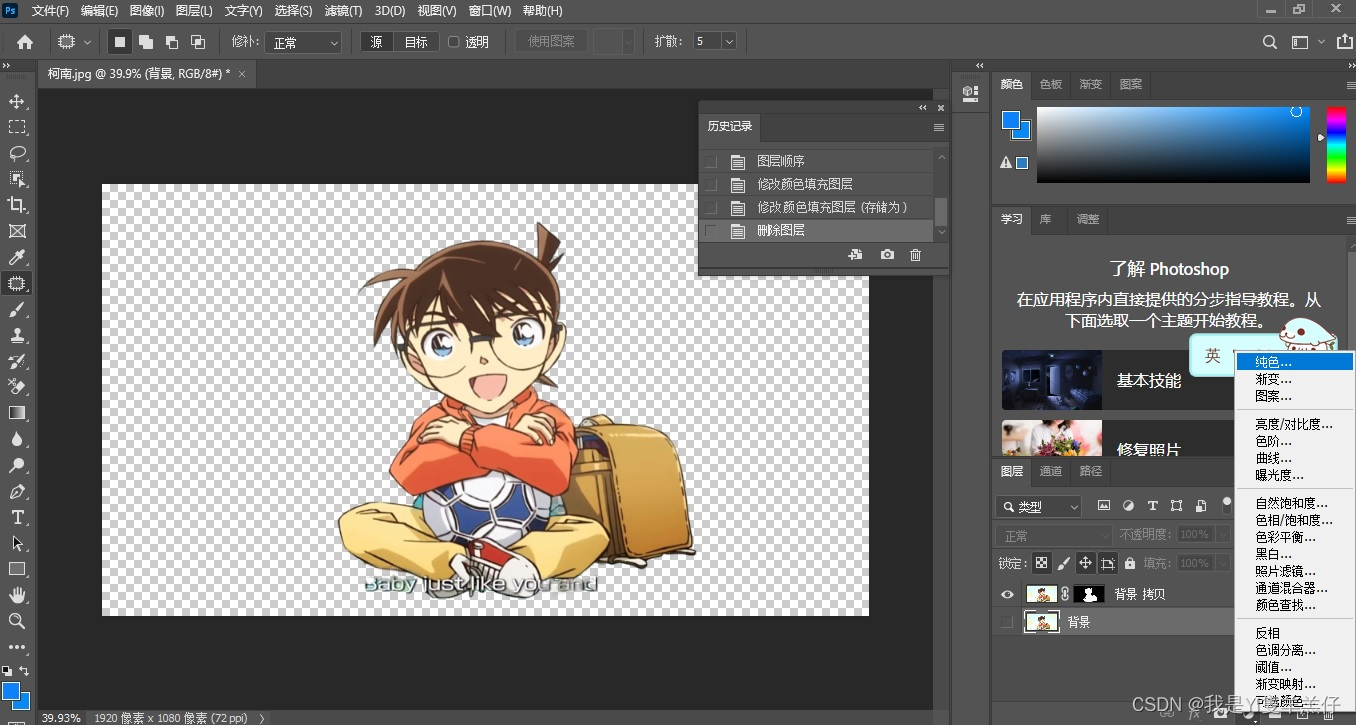Choose Add to Selection mode button
This screenshot has width=1356, height=725.
click(146, 42)
